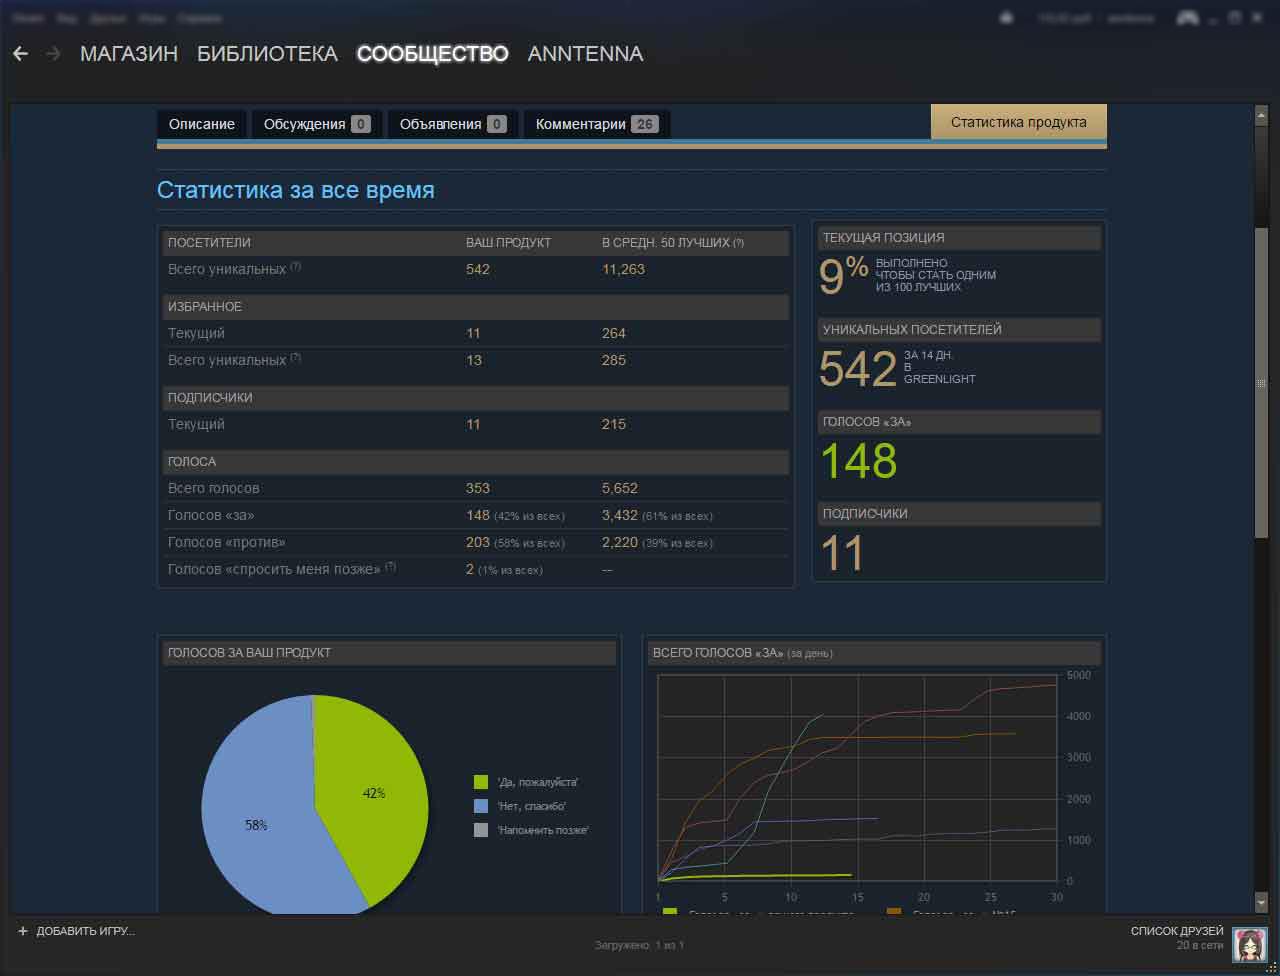
Task: Switch to the Обсуждения tab
Action: [315, 124]
